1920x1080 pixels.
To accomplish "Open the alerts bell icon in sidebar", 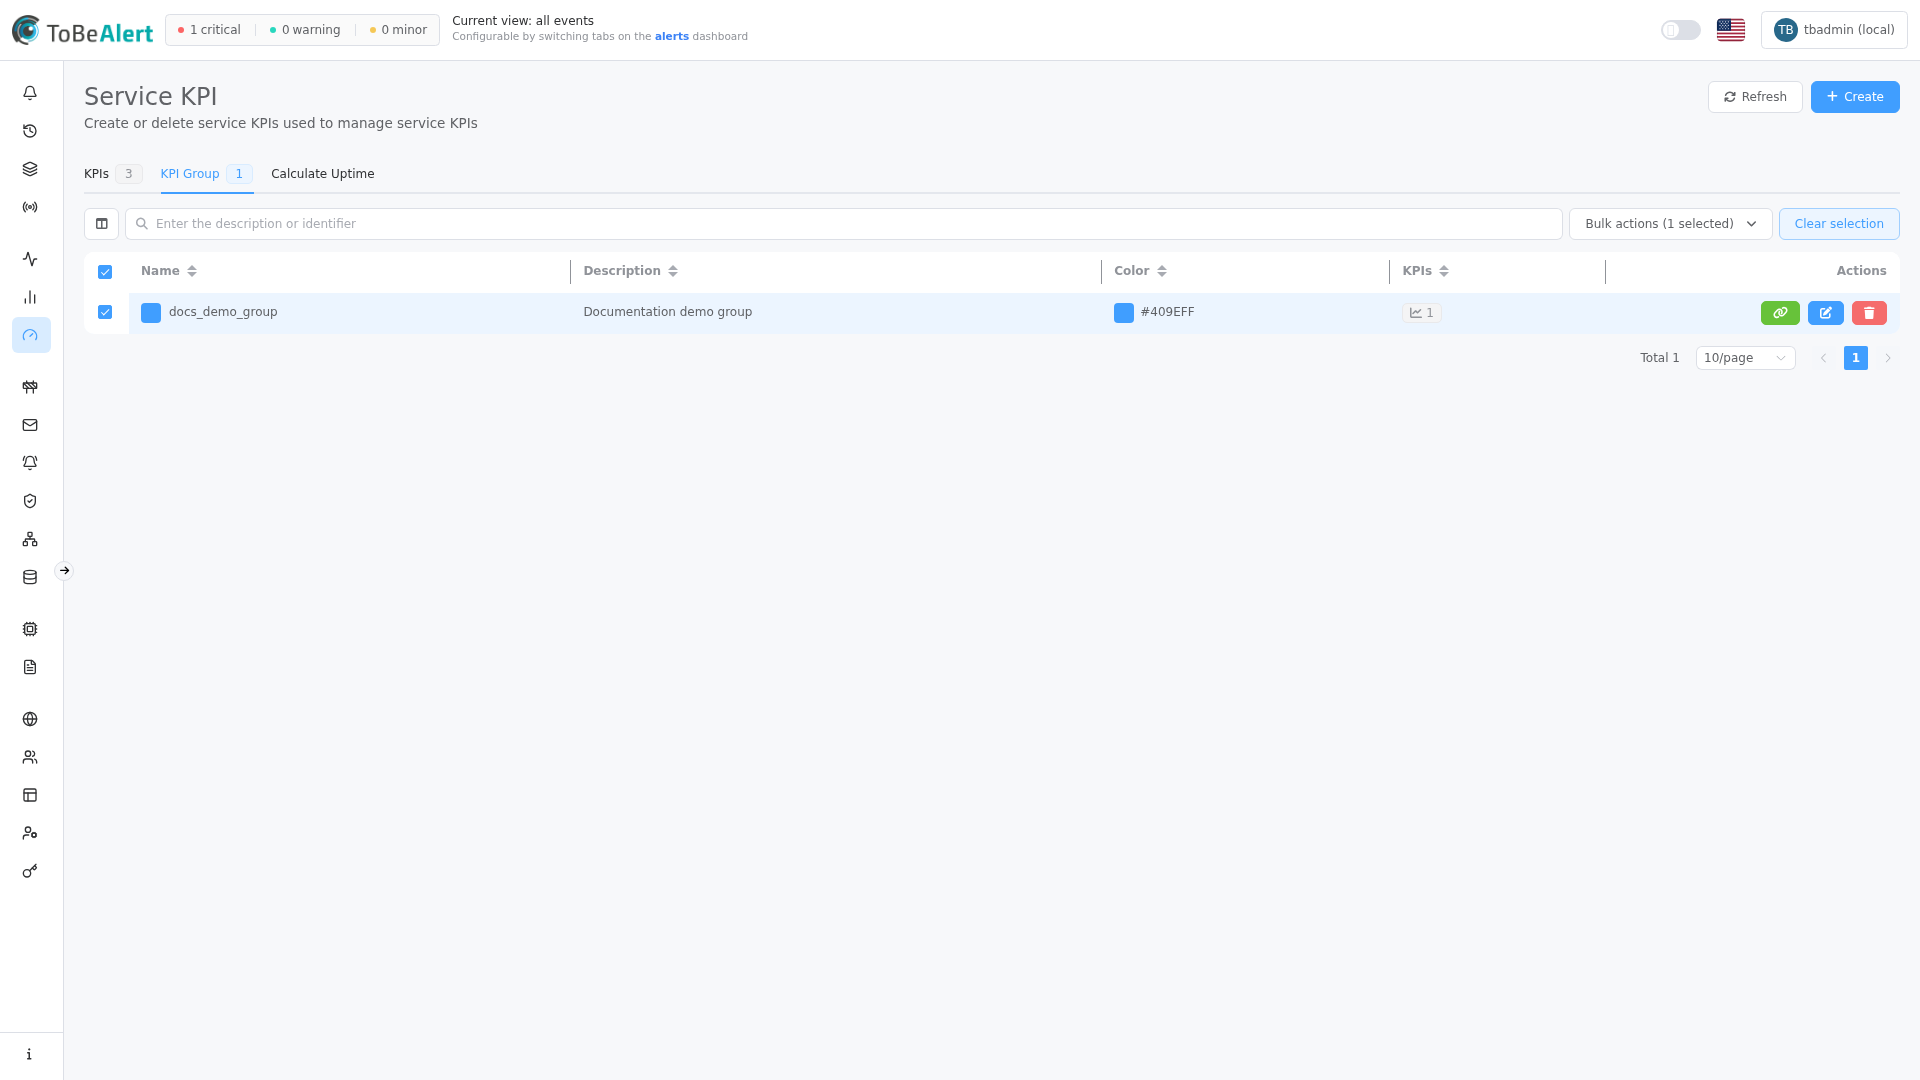I will click(30, 93).
